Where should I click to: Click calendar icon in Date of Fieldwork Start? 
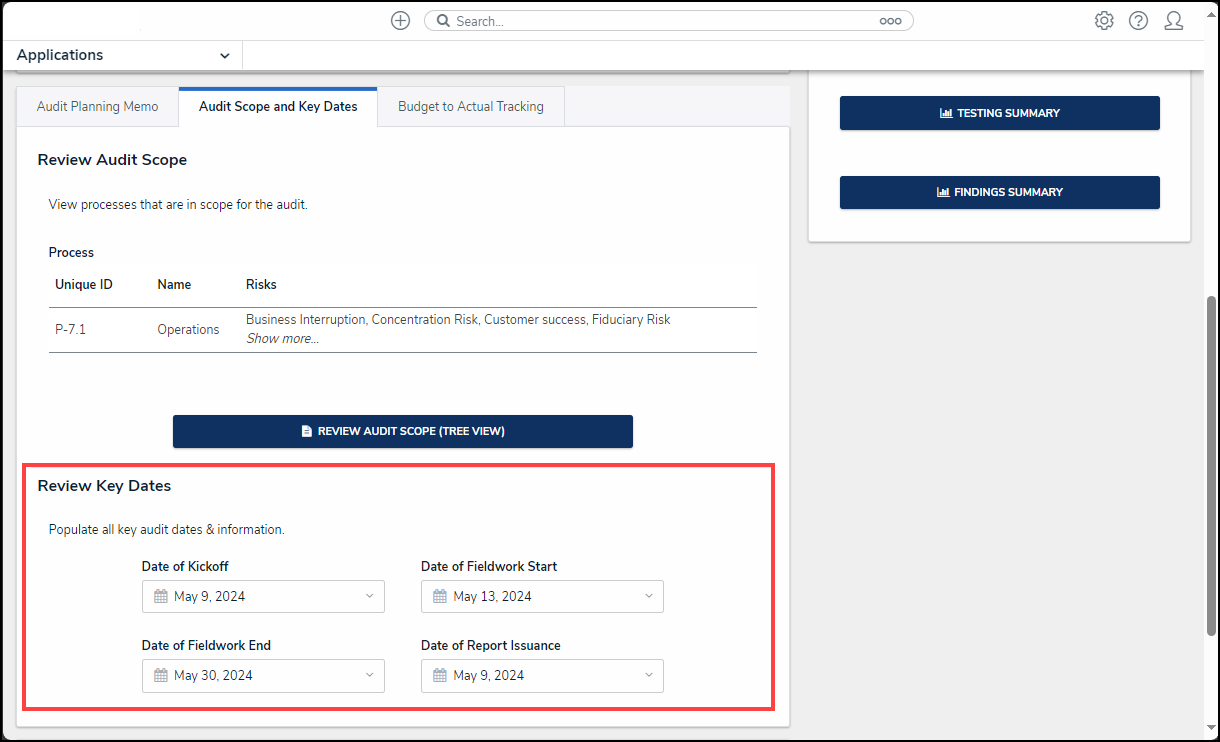(440, 596)
